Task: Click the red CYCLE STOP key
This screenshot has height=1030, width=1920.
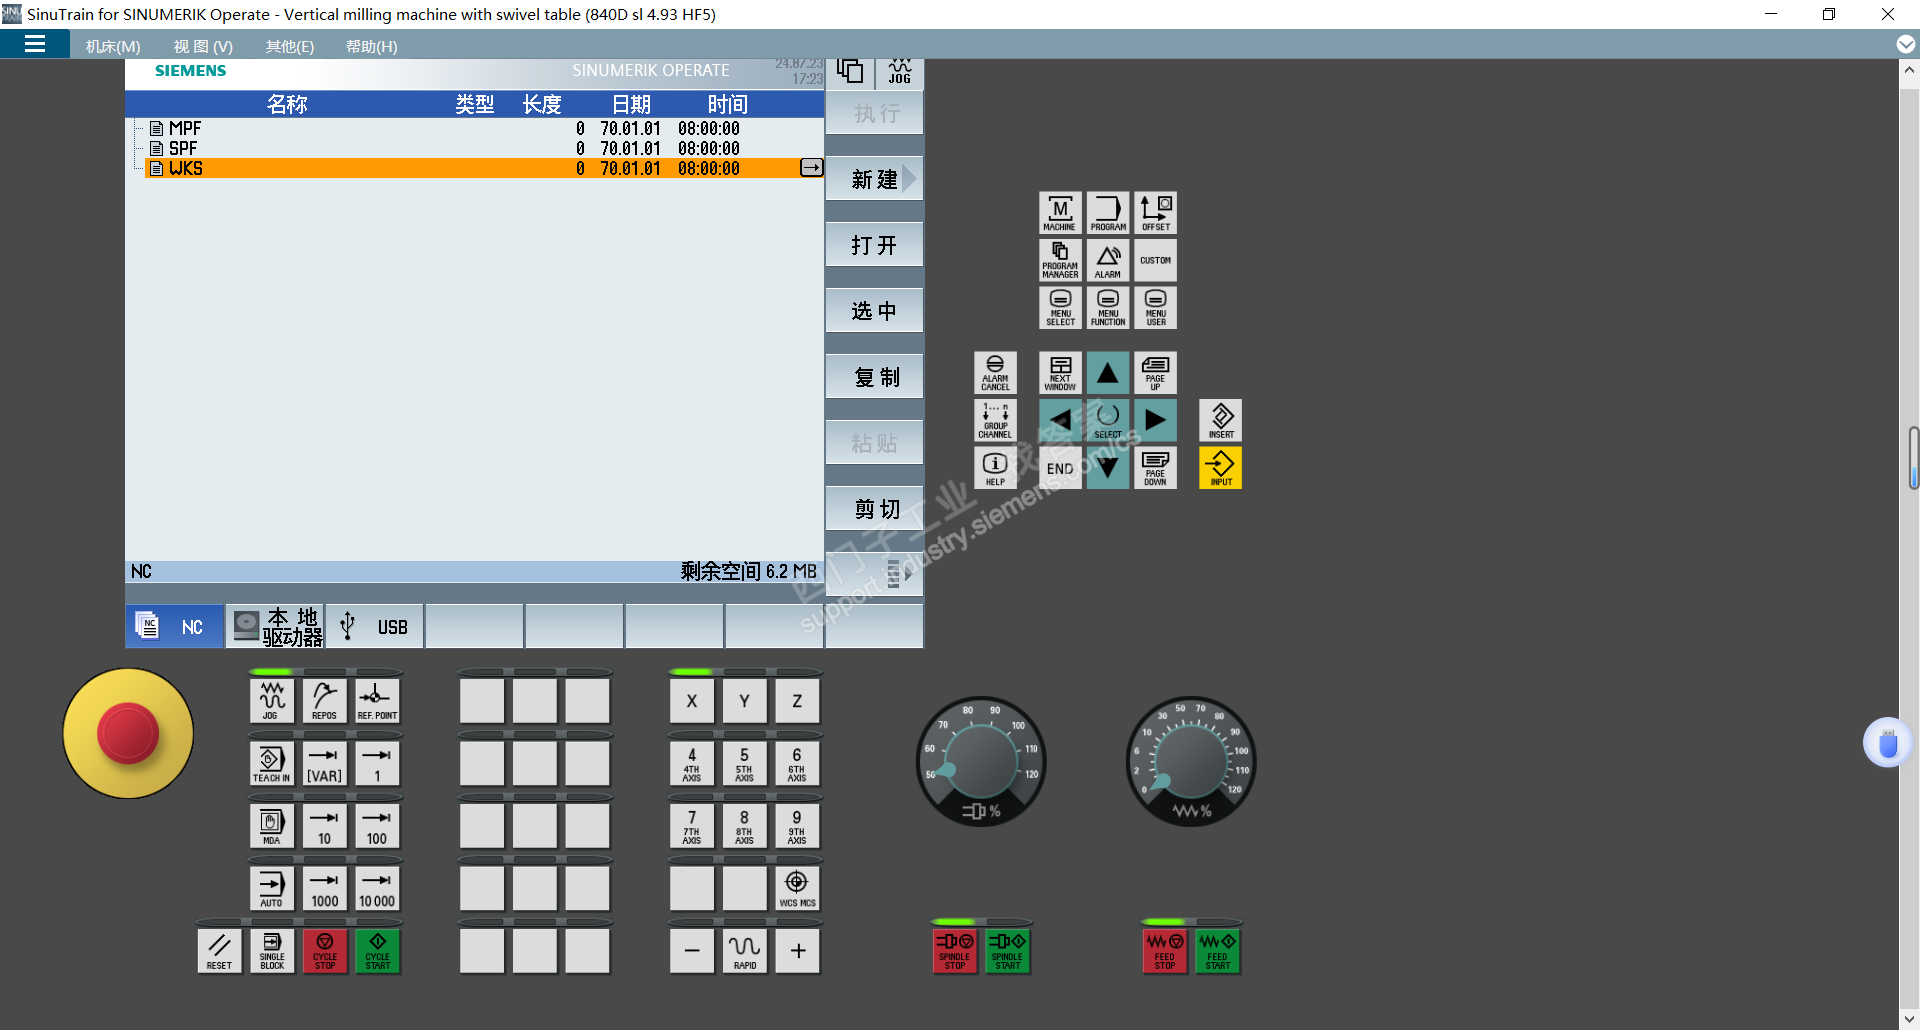Action: (x=324, y=951)
